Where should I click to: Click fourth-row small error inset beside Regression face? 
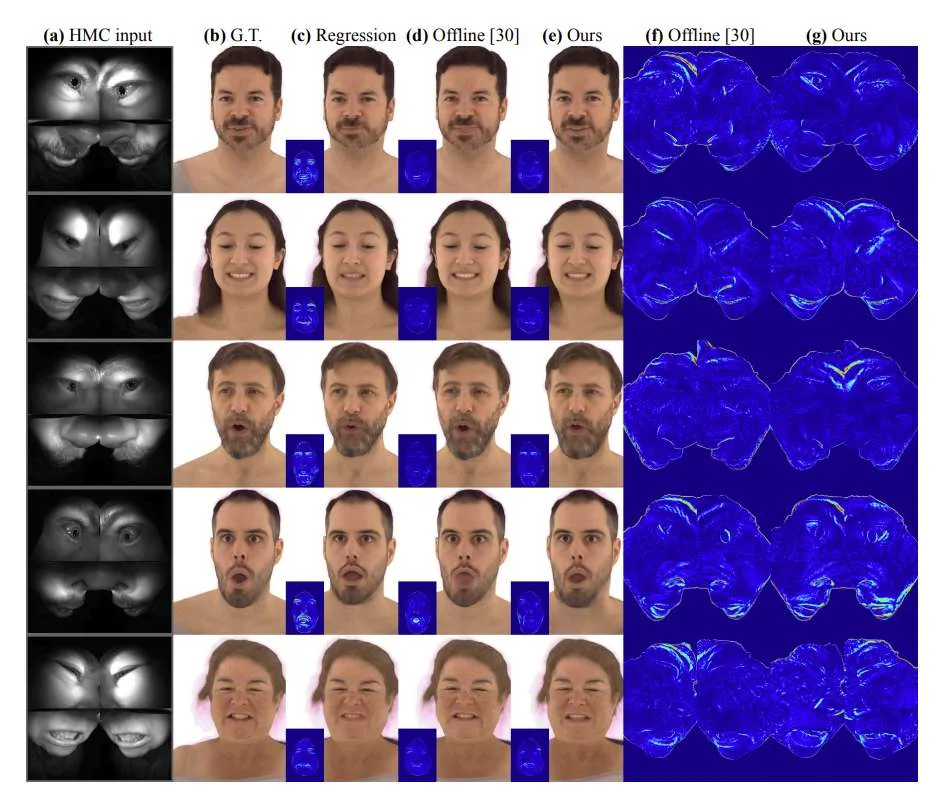coord(305,608)
